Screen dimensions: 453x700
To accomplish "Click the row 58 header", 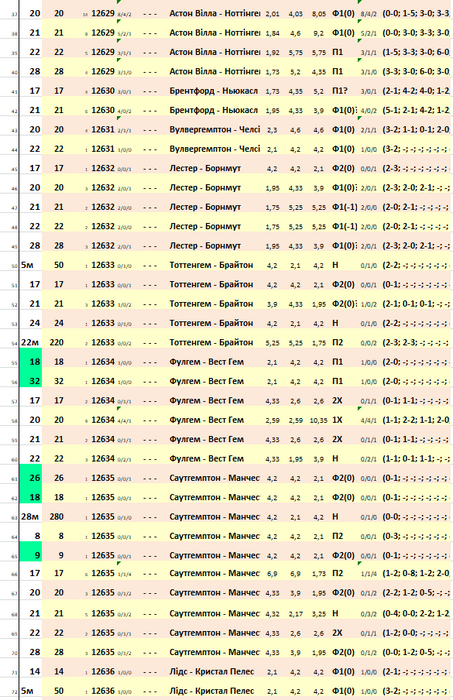I will [x=14, y=421].
